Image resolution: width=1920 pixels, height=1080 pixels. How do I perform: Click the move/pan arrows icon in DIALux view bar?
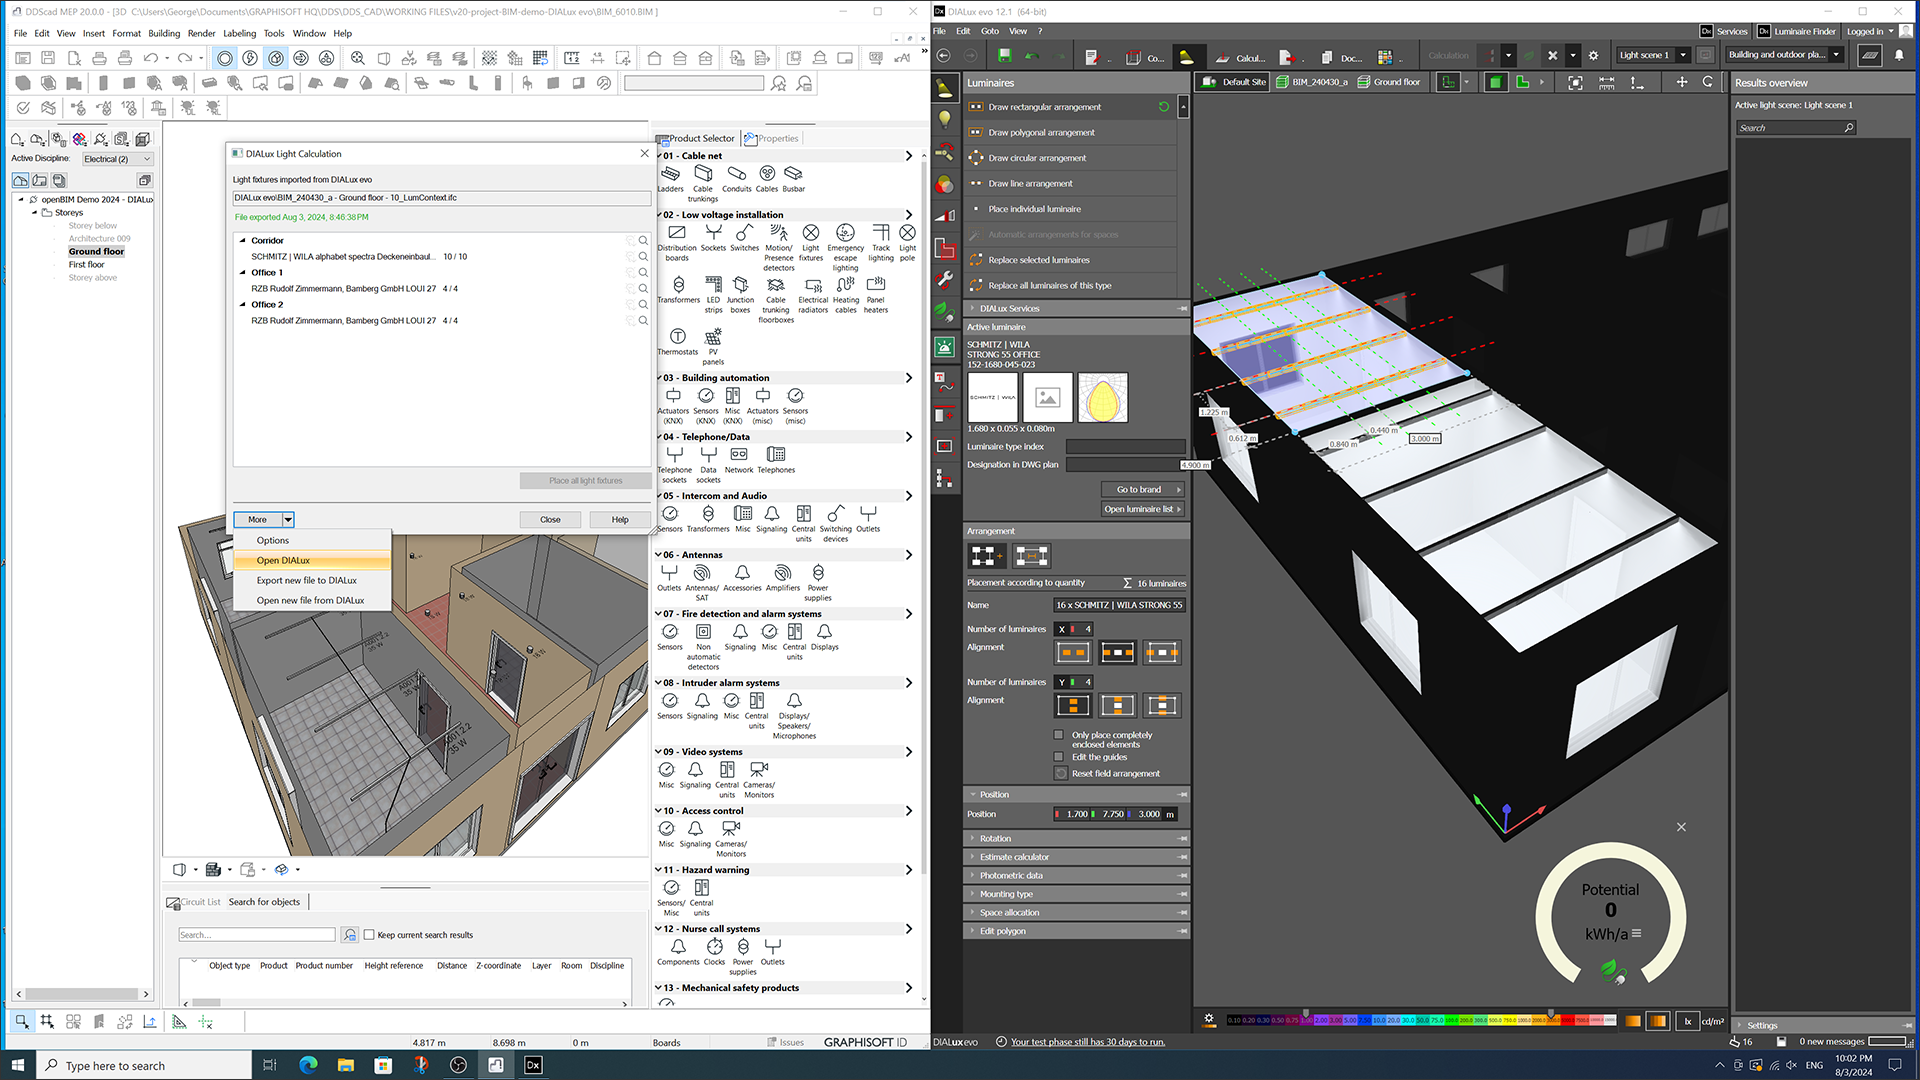coord(1682,82)
